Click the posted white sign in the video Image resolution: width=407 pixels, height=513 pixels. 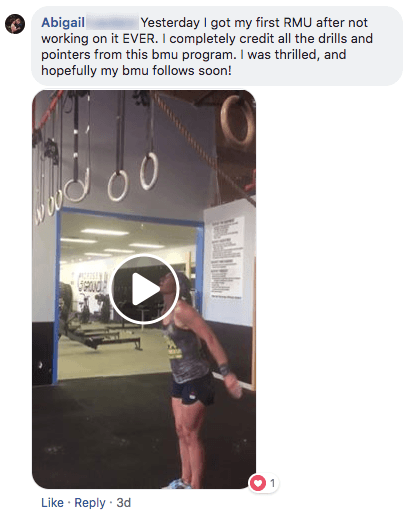tap(227, 257)
